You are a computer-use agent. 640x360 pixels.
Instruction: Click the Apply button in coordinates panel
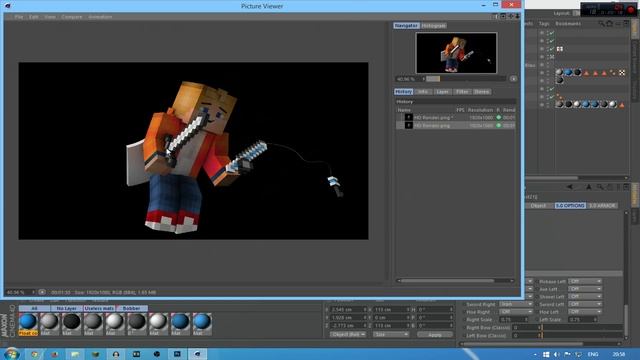(435, 334)
